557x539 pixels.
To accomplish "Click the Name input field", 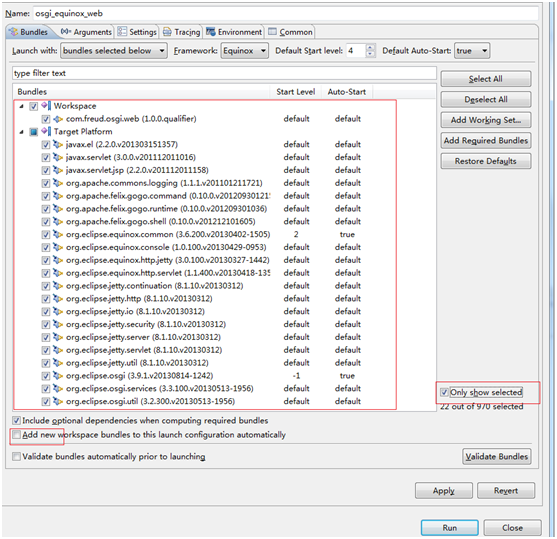I will 286,14.
